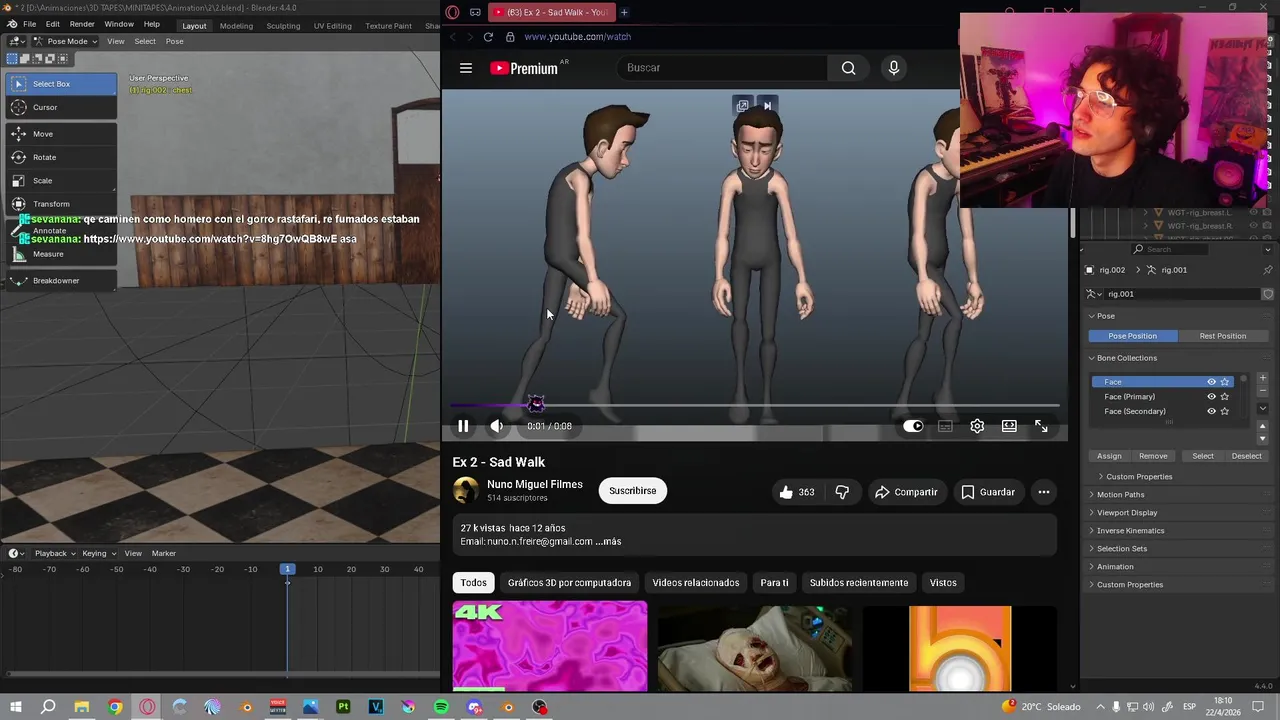Image resolution: width=1280 pixels, height=720 pixels.
Task: Dislike the Sad Walk video
Action: coord(842,492)
